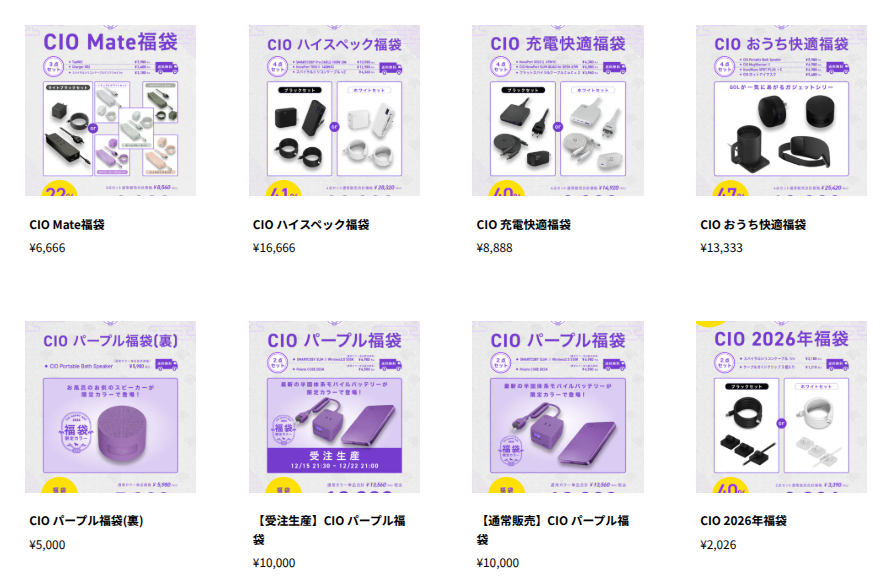884x582 pixels.
Task: Open the CIO 2026年福袋 product image
Action: [781, 407]
